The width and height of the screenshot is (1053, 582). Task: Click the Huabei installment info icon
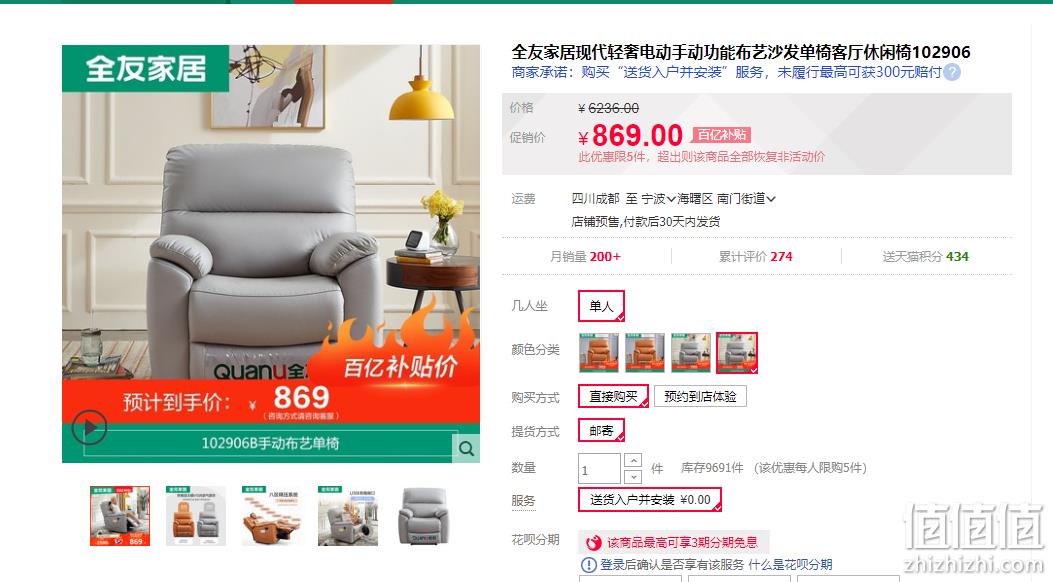[588, 565]
